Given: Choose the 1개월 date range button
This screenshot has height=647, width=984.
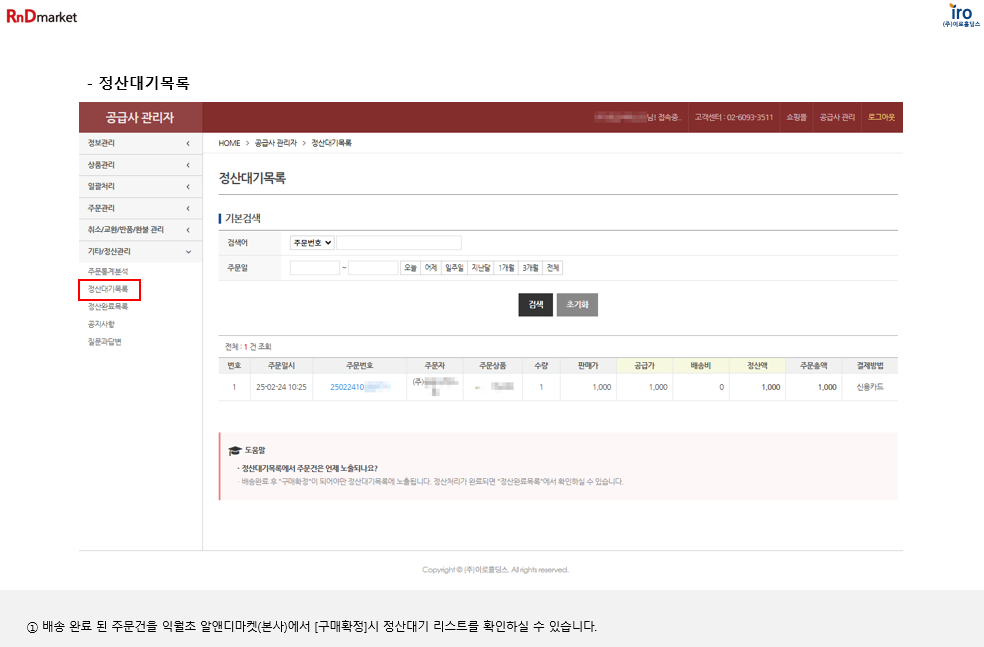Looking at the screenshot, I should 506,268.
